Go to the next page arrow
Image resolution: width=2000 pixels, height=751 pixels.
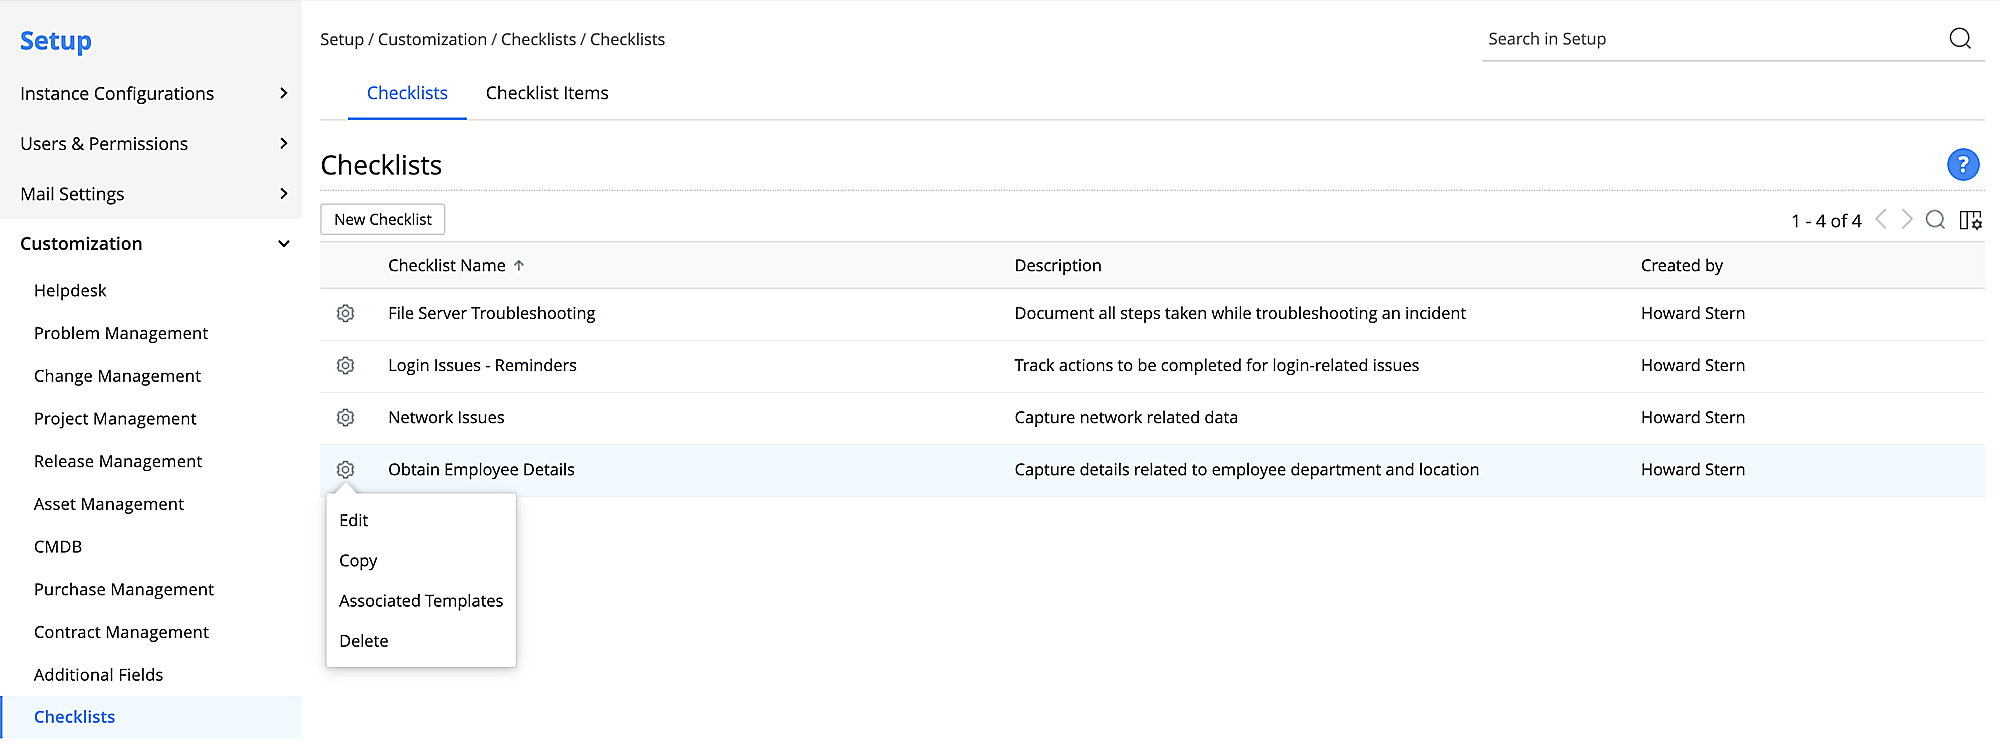(x=1907, y=220)
